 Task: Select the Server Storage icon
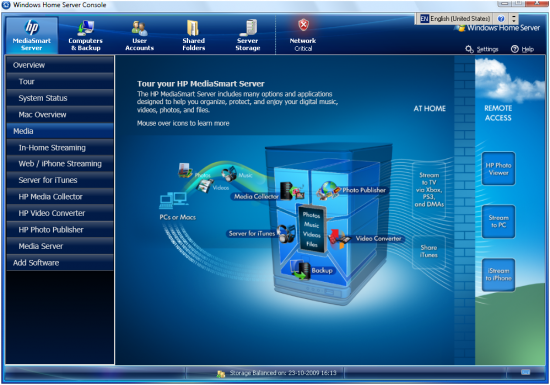(x=248, y=28)
